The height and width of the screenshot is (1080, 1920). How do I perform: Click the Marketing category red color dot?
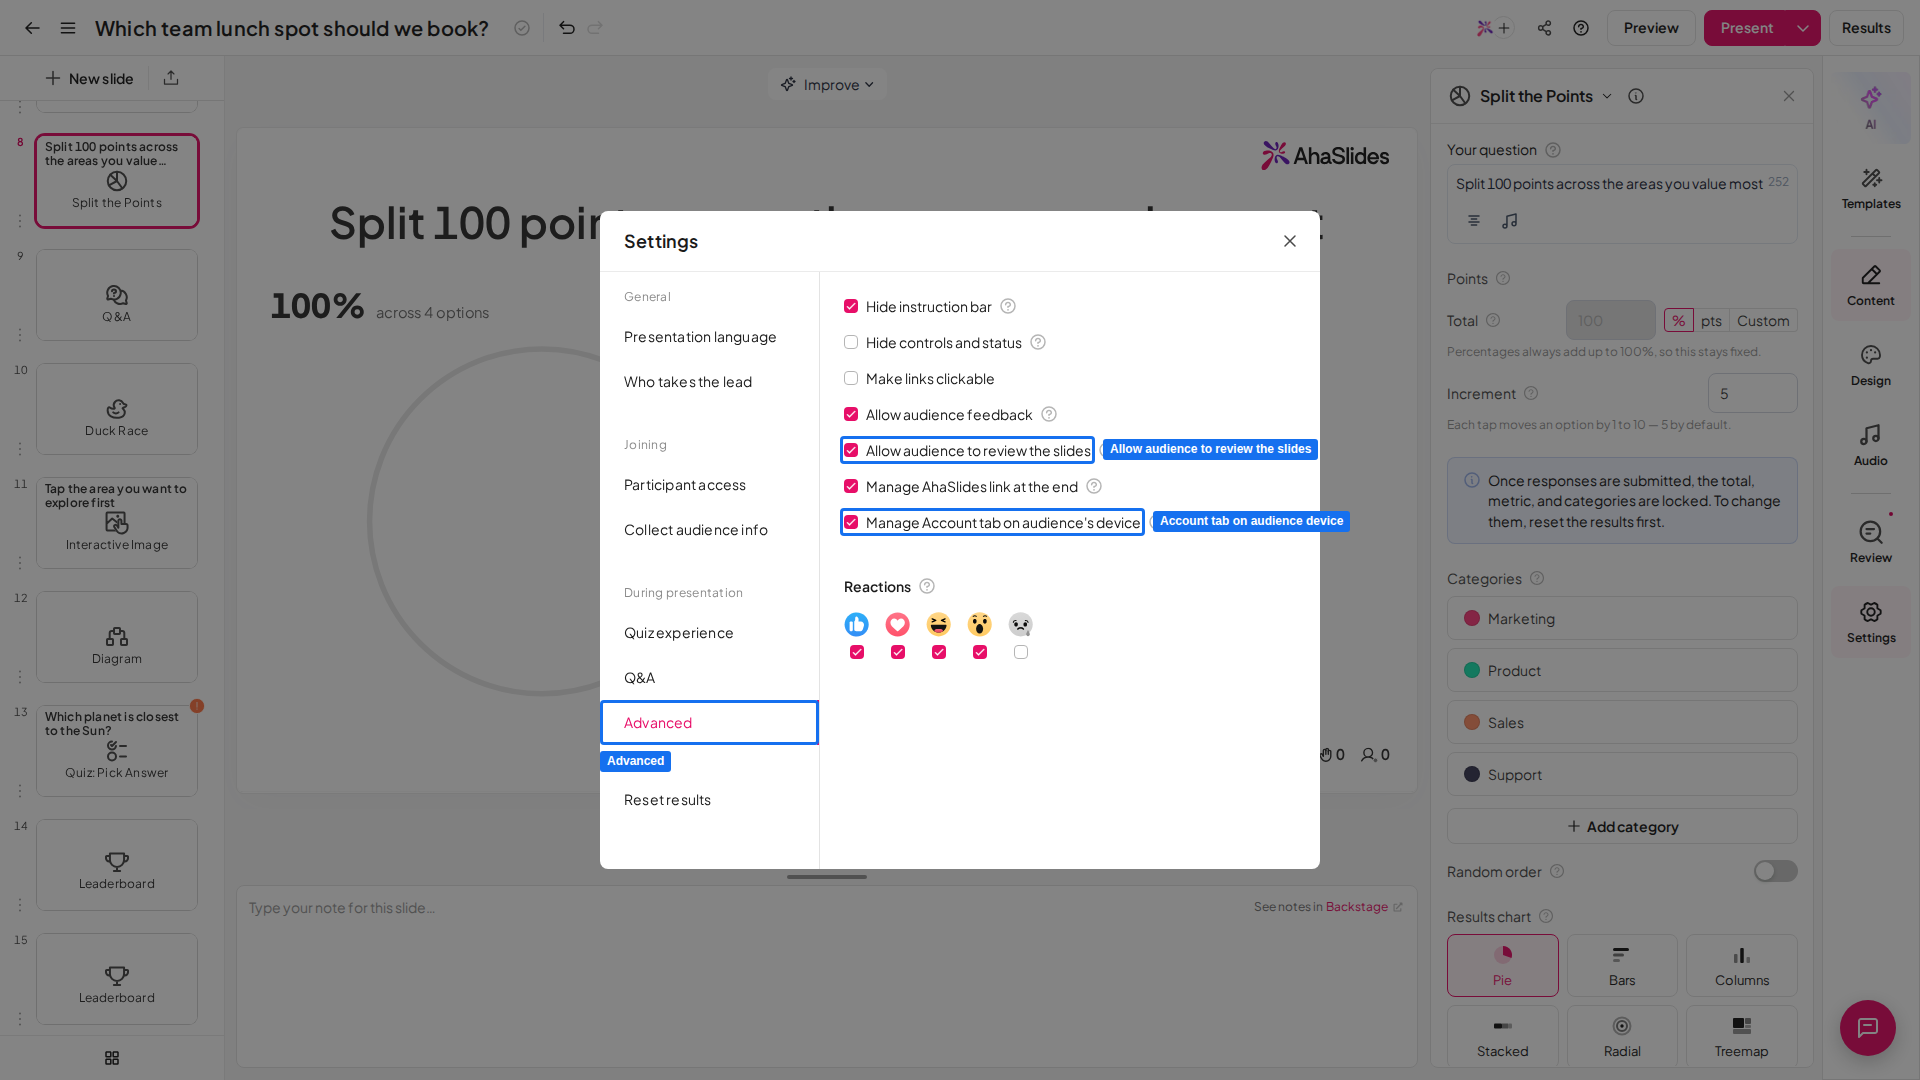click(x=1472, y=618)
